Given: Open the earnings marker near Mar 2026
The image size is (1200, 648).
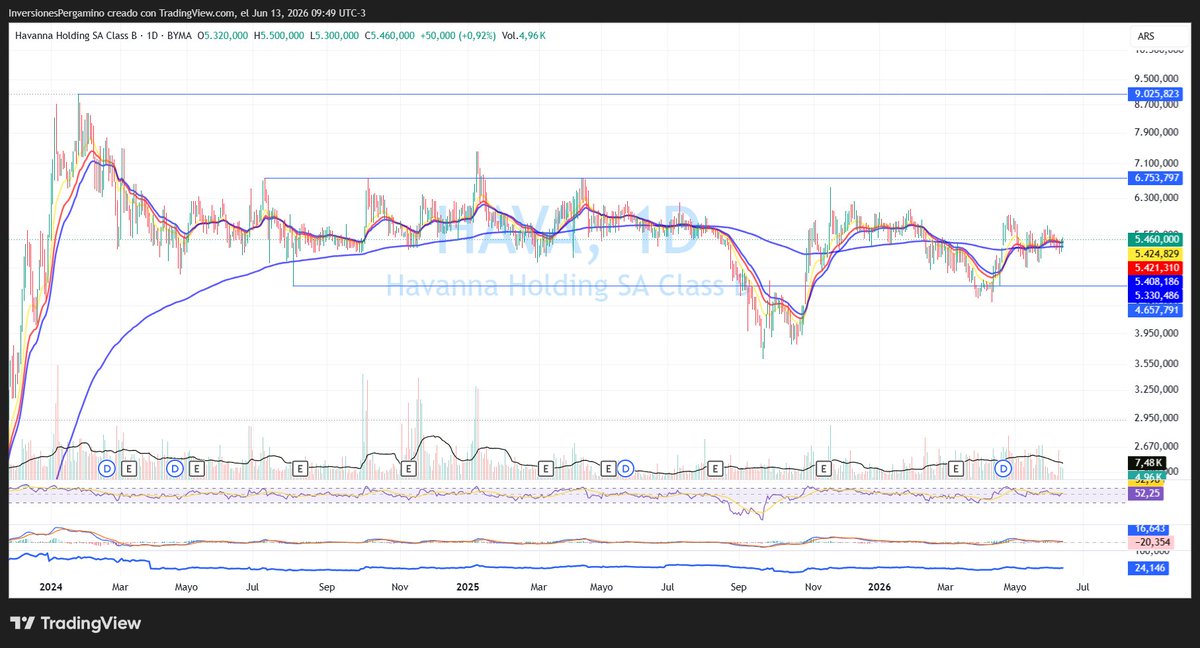Looking at the screenshot, I should pos(956,468).
